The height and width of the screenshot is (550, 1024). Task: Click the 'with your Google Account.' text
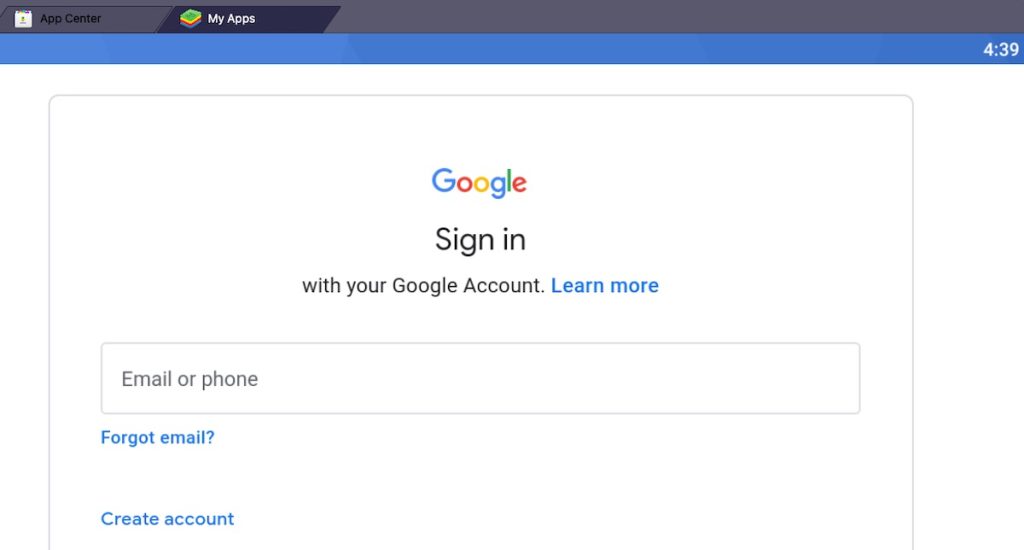click(423, 285)
